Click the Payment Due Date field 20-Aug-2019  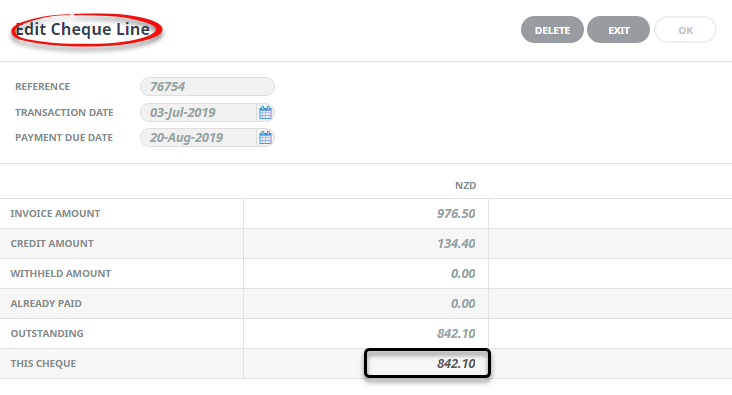[x=198, y=138]
